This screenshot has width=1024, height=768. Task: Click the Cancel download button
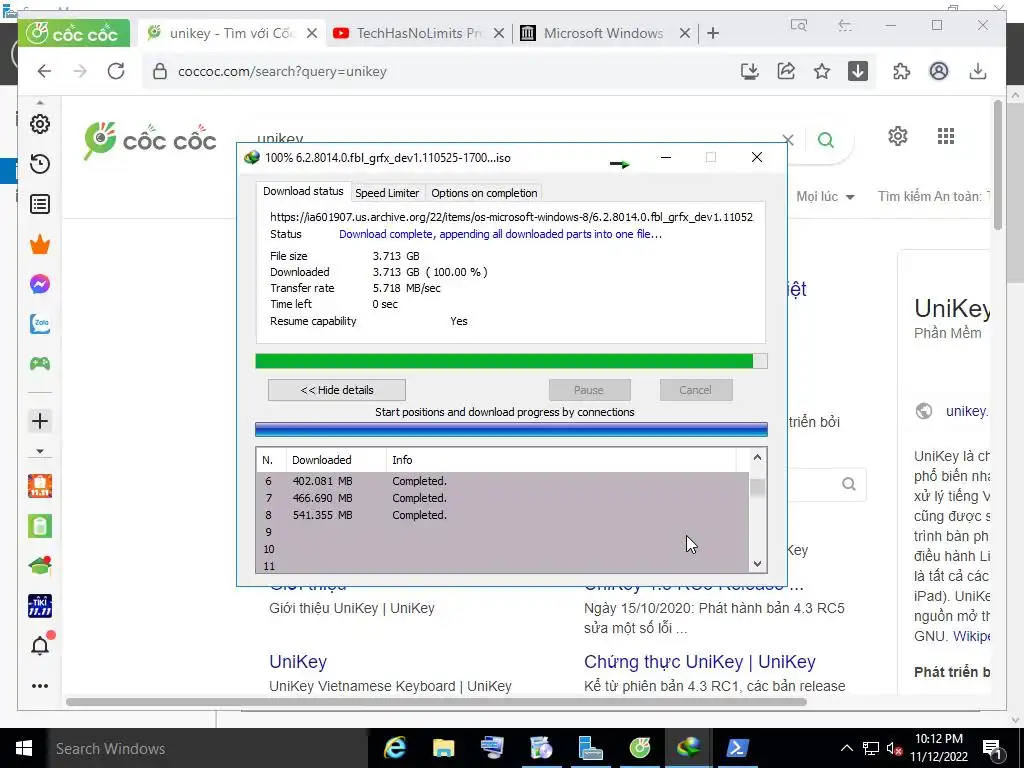[x=696, y=390]
